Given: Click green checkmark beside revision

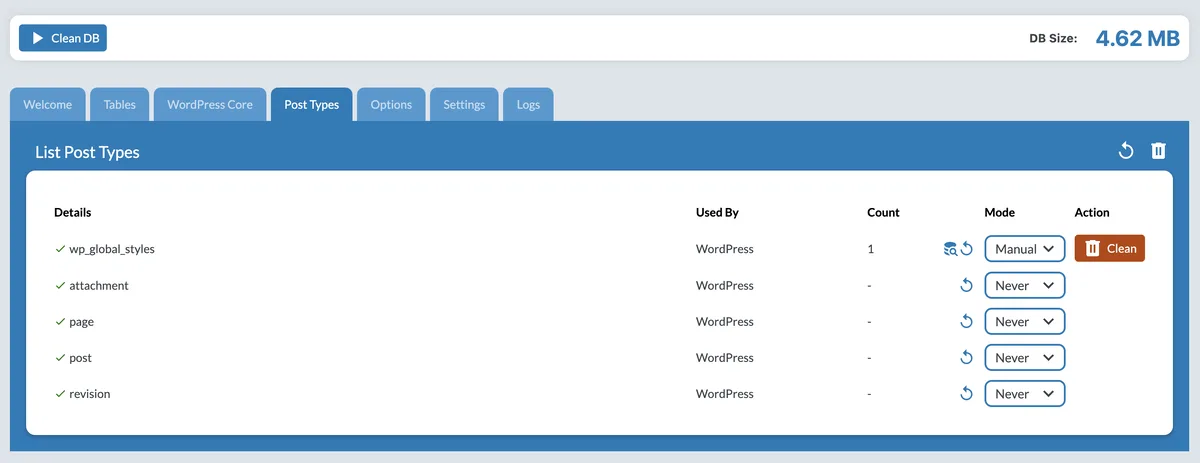Looking at the screenshot, I should 60,394.
